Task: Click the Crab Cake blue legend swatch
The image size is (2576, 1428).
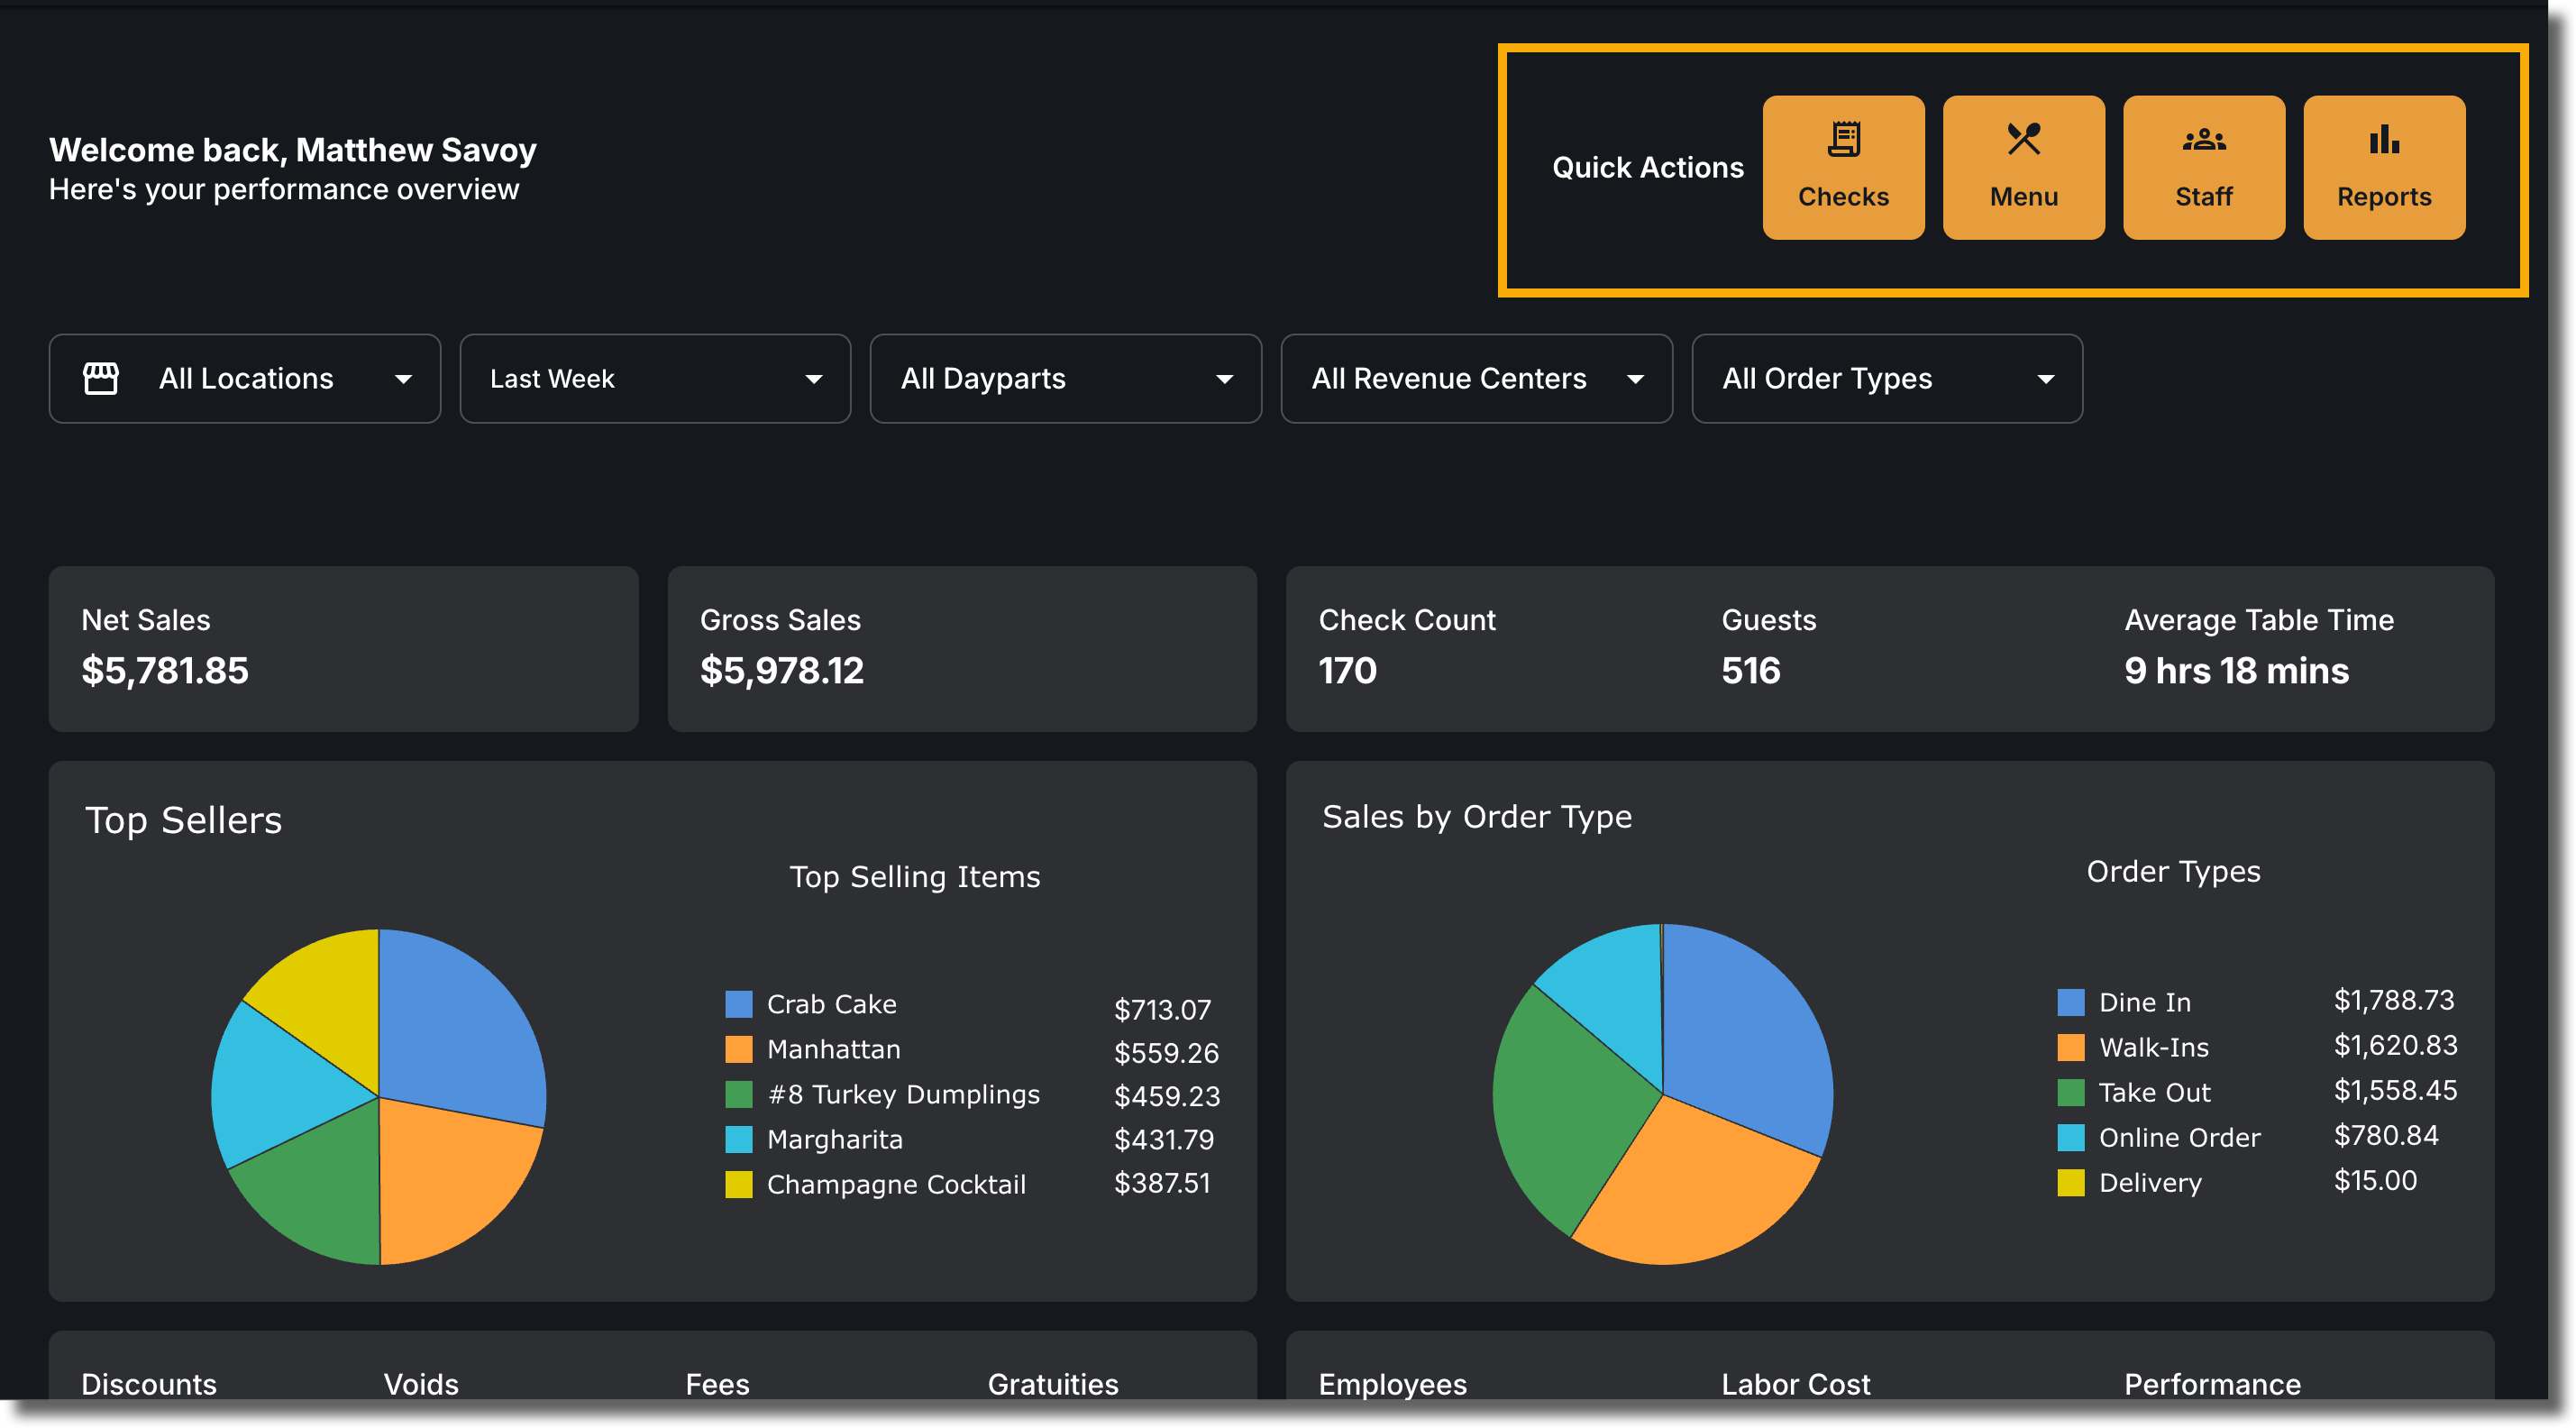Action: click(x=738, y=1004)
